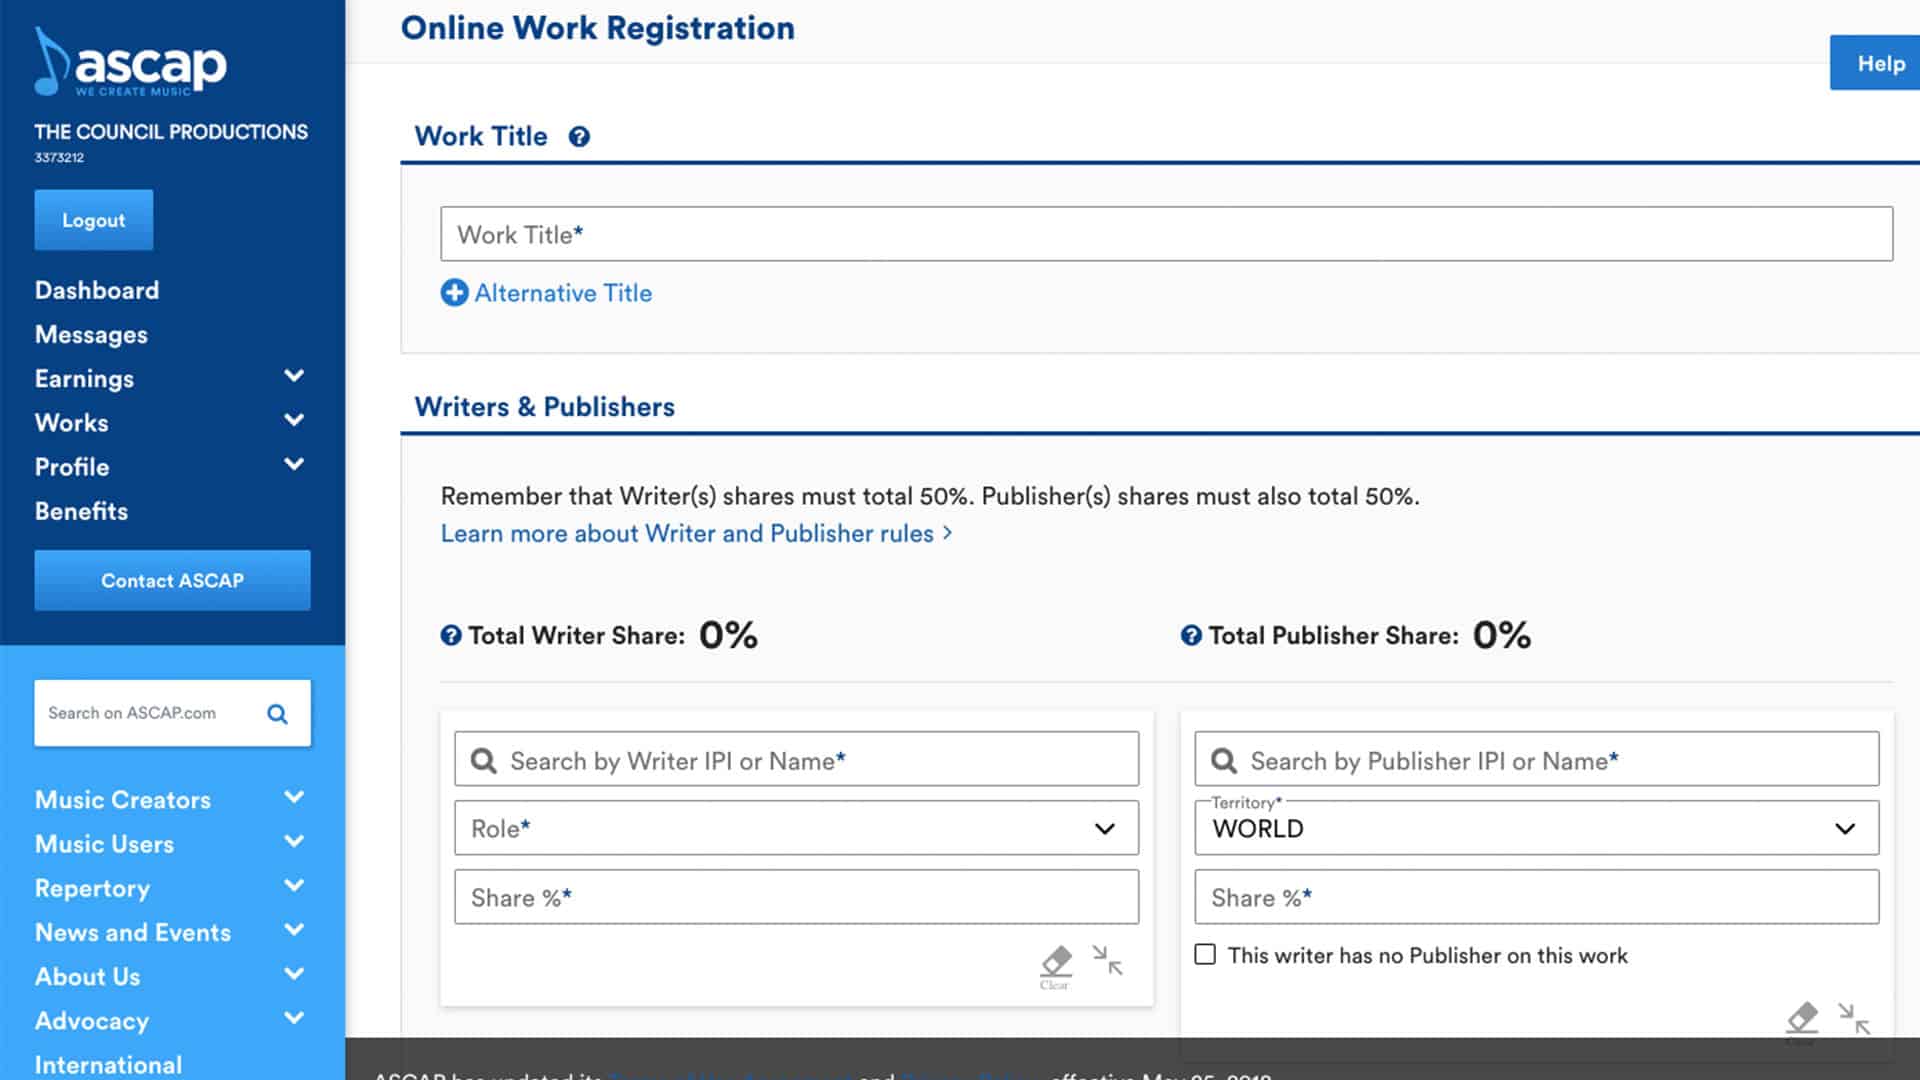1920x1080 pixels.
Task: Click the Clear eraser icon in writer card
Action: click(1055, 964)
